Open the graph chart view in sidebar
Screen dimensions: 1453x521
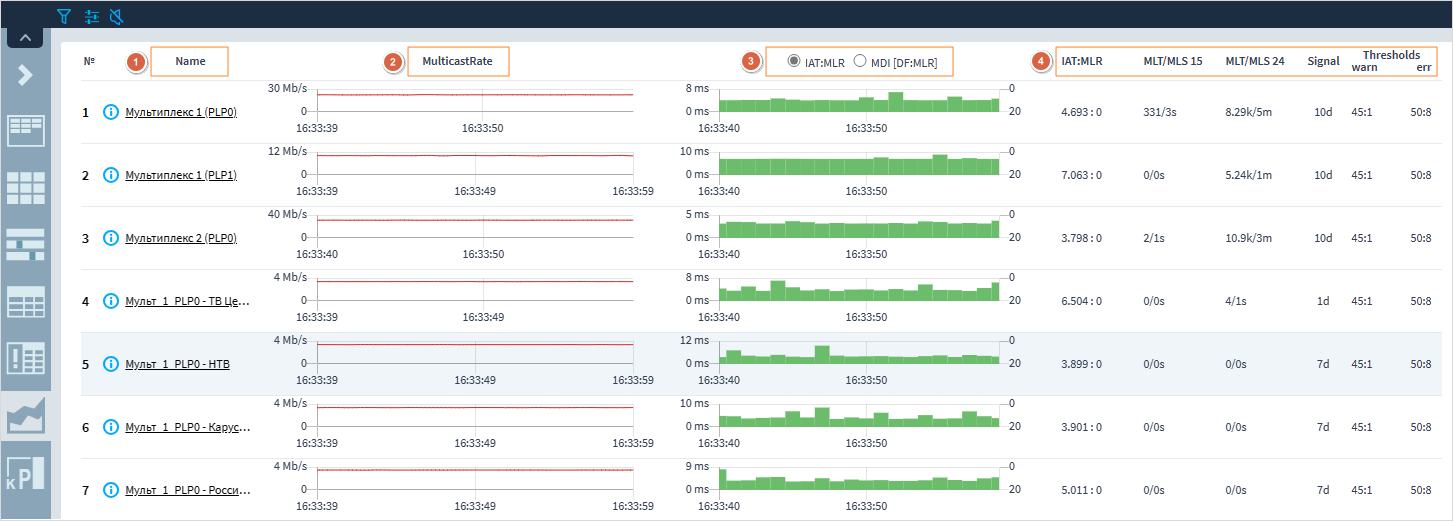click(25, 412)
